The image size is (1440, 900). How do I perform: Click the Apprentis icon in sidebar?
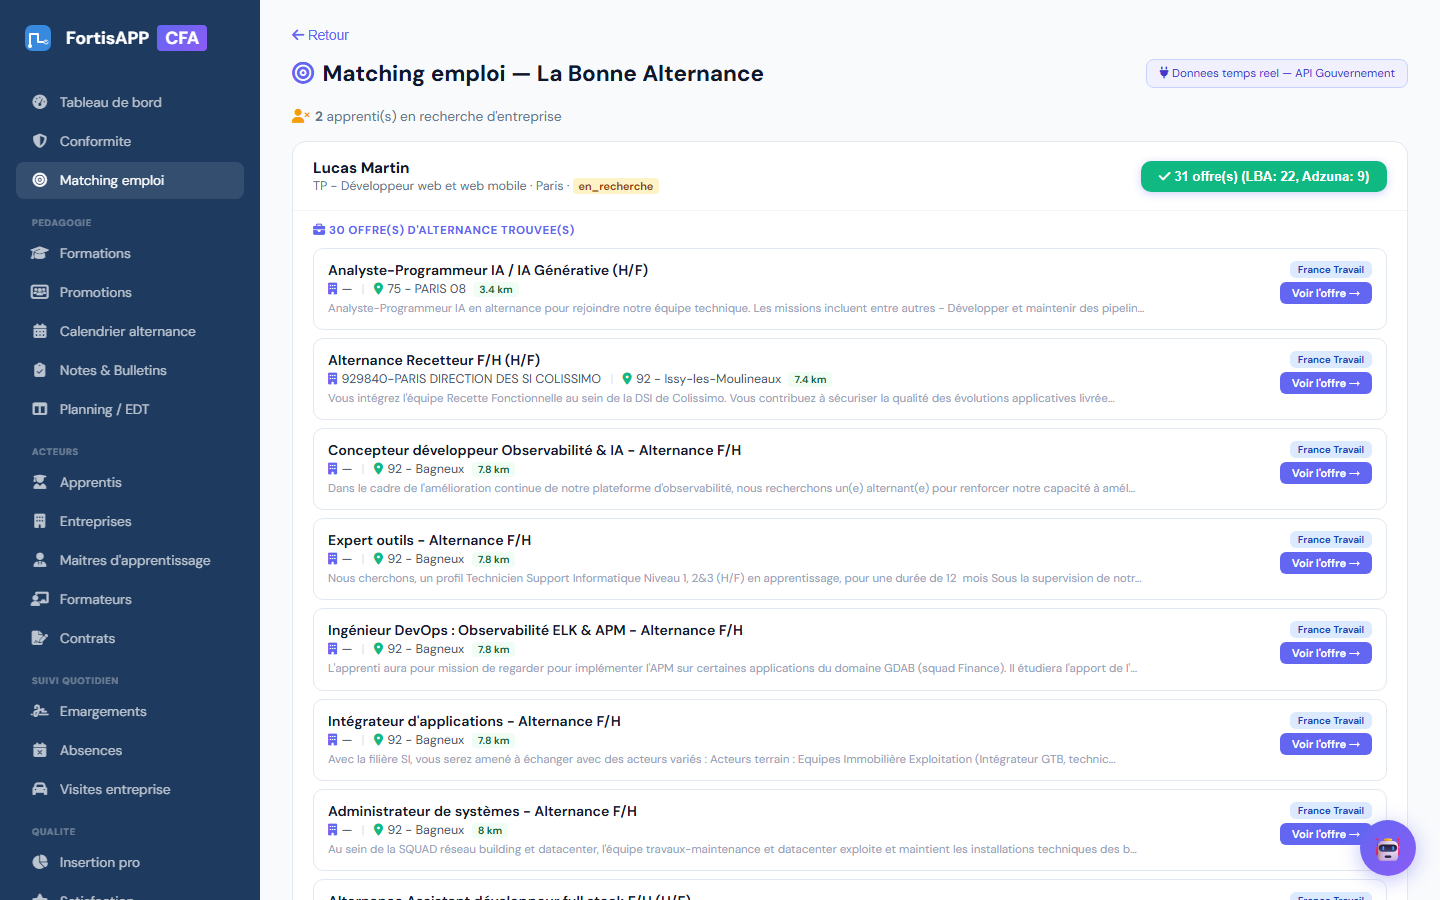coord(40,482)
